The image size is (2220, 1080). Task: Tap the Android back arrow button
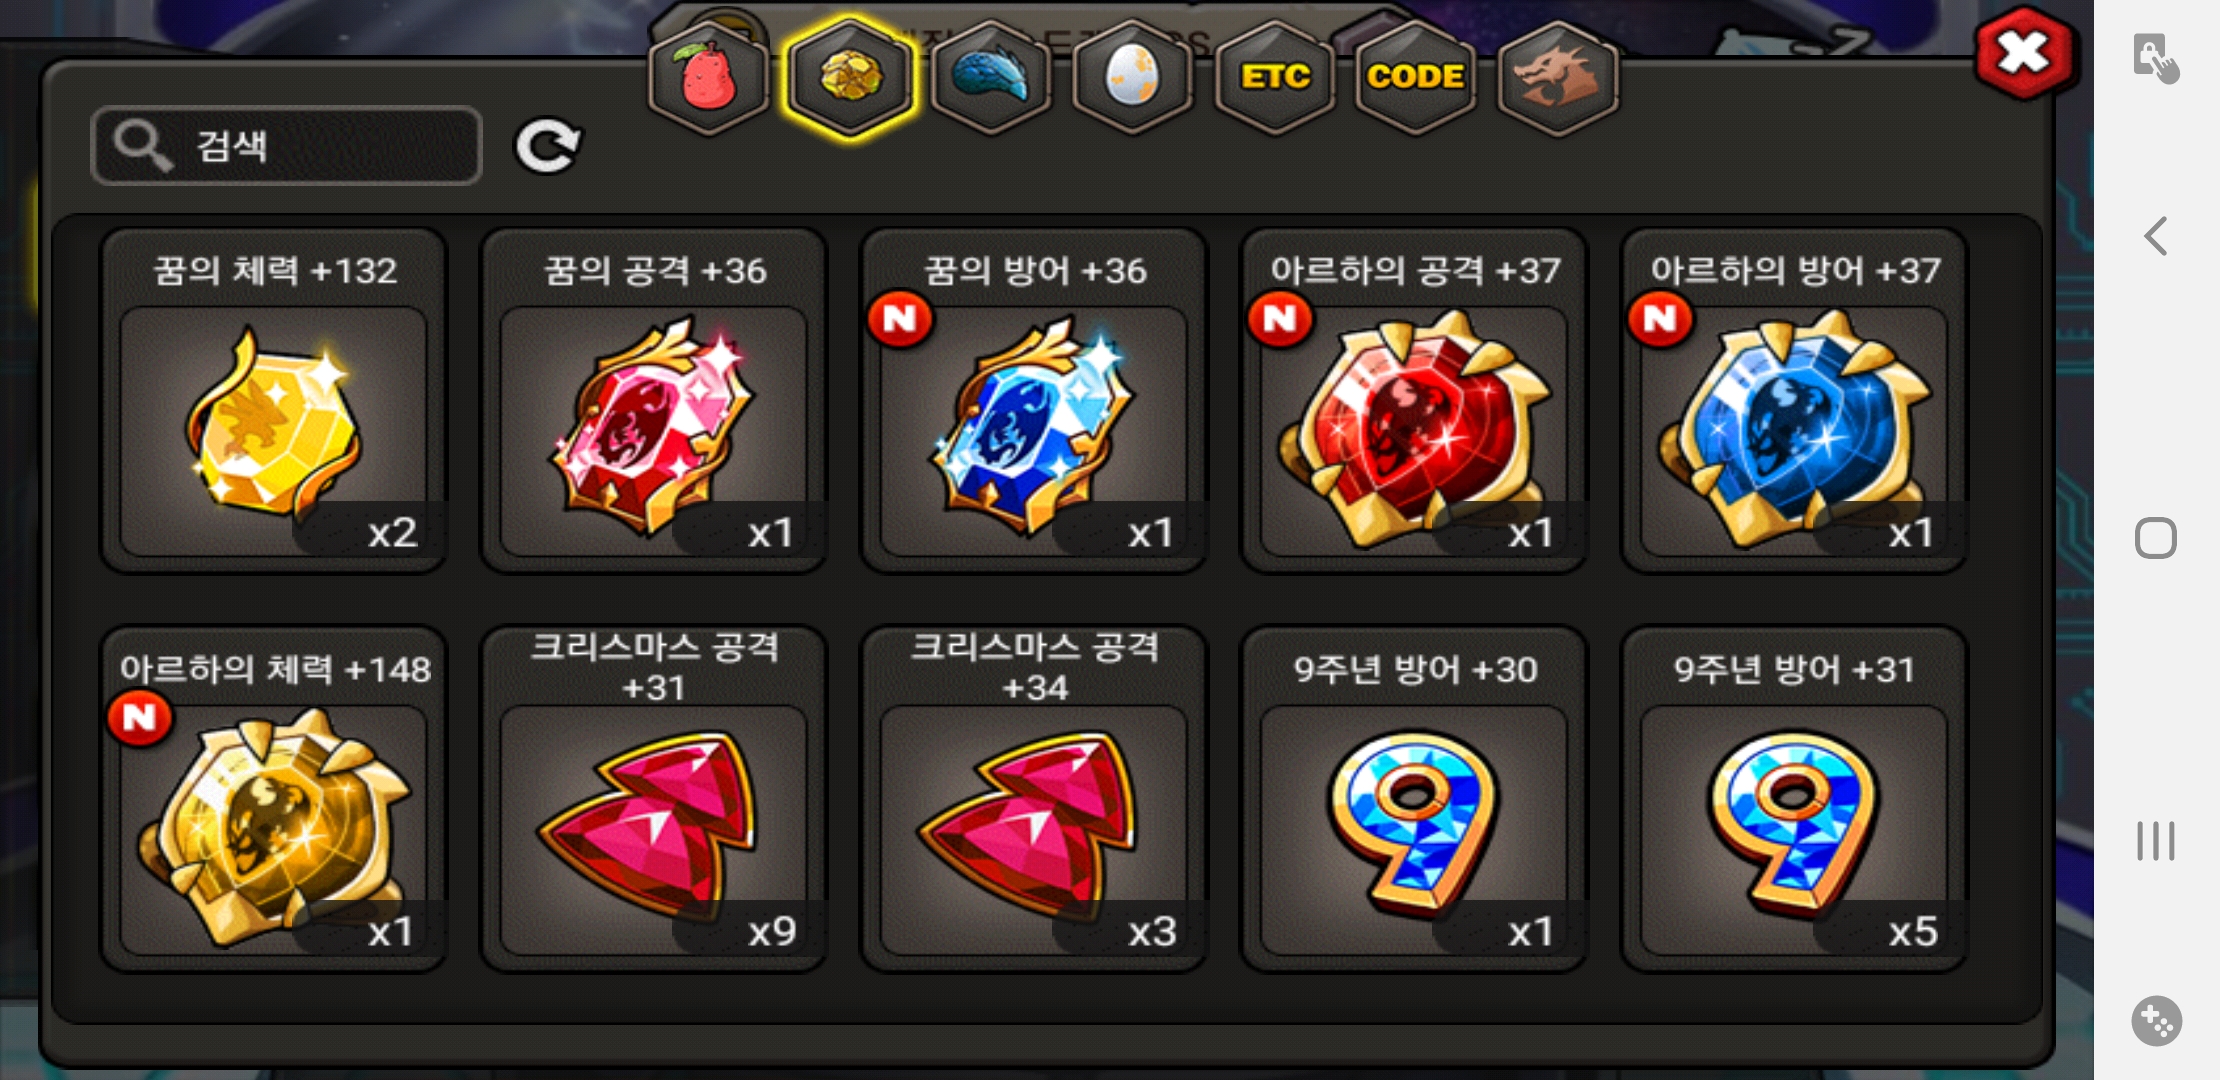(2156, 237)
